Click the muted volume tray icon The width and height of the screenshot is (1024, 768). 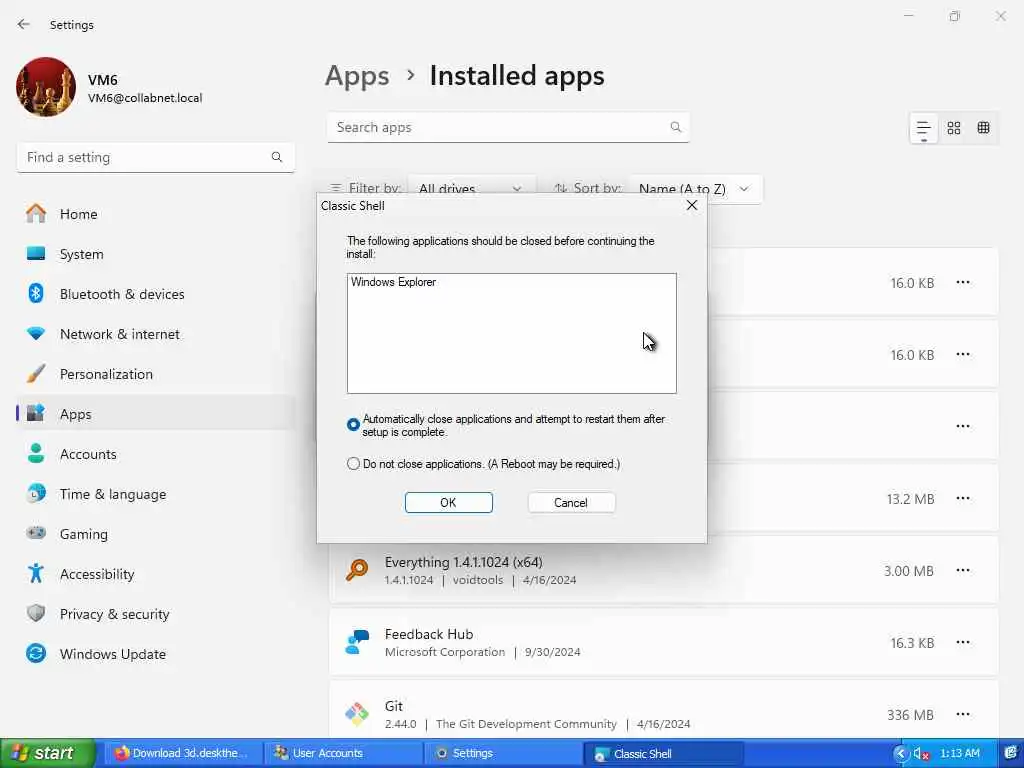pos(921,754)
